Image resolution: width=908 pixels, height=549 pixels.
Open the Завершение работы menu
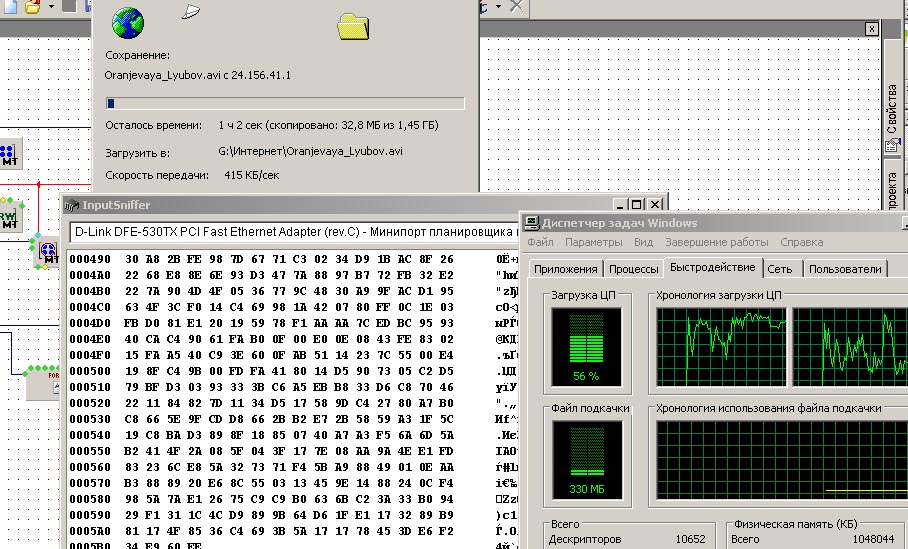point(716,242)
